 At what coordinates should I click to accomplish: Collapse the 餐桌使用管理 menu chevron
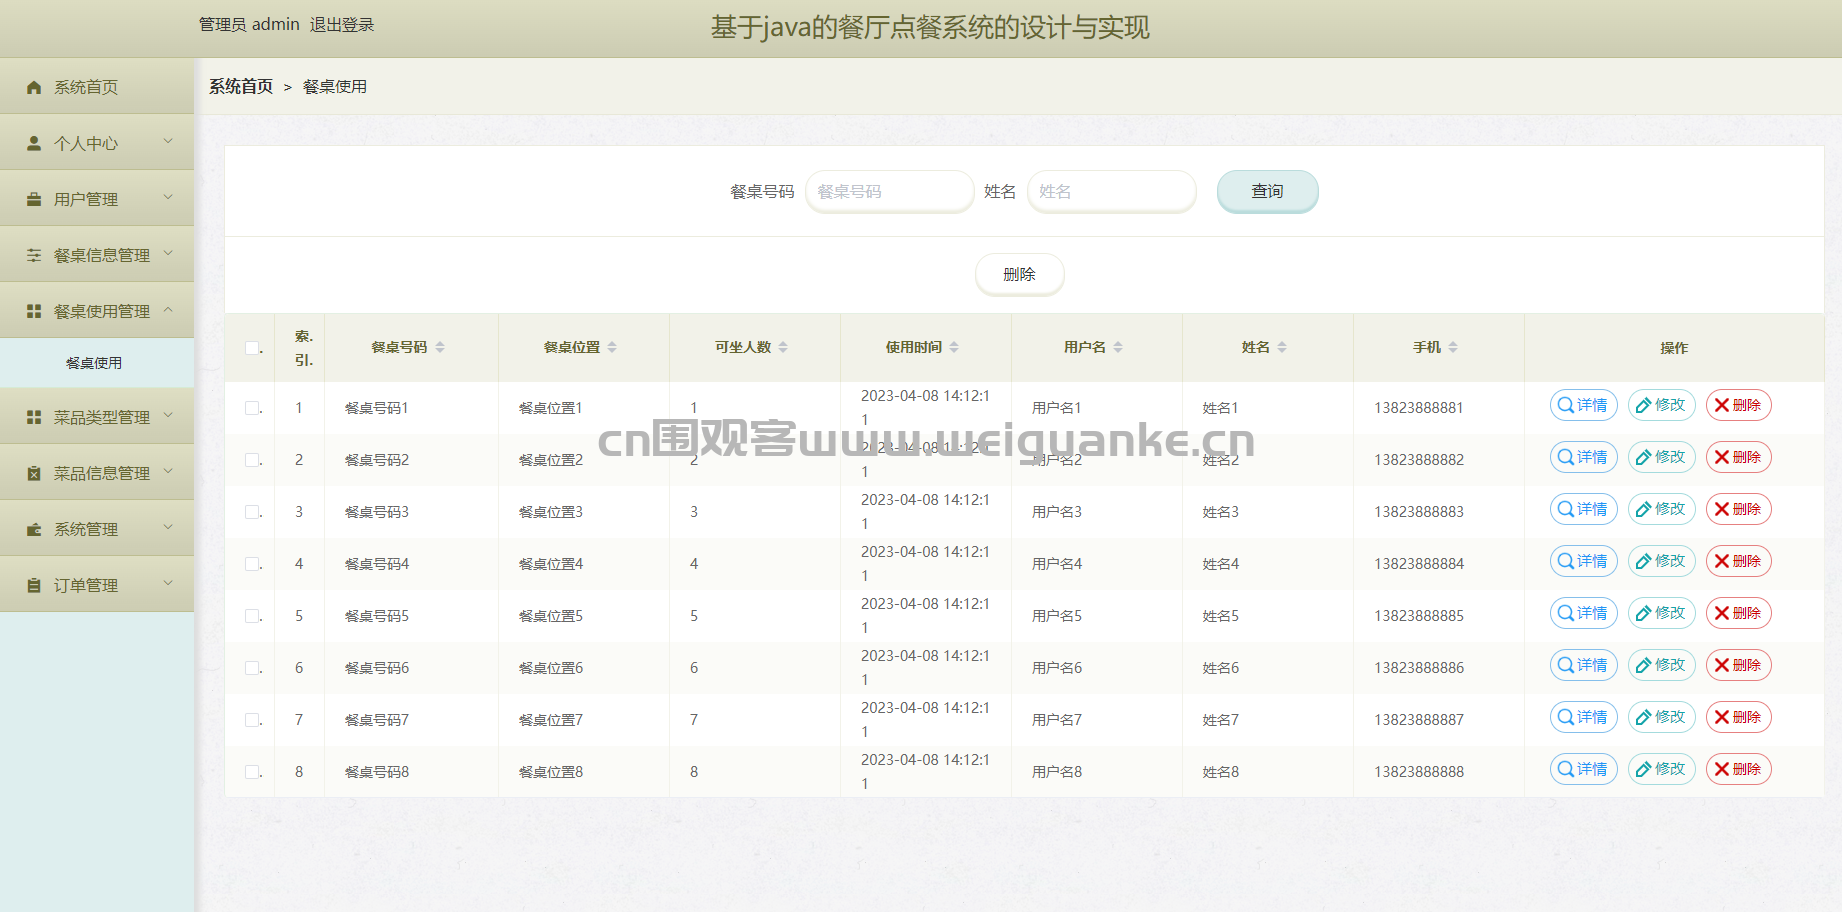coord(168,310)
